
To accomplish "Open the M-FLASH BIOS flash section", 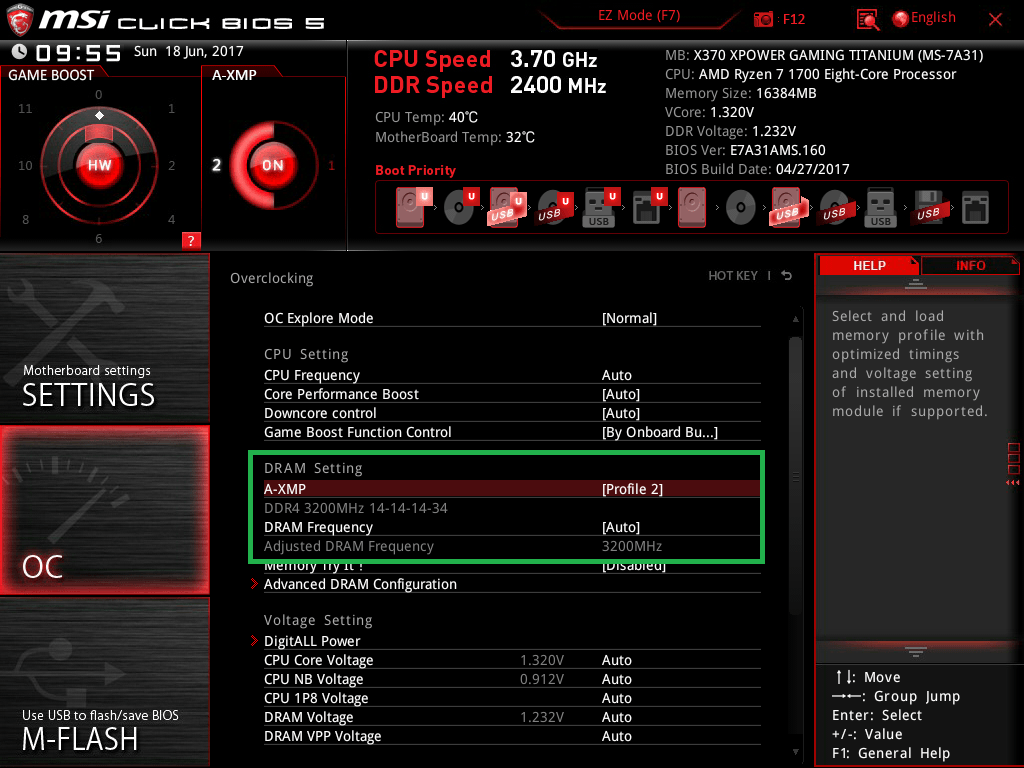I will (x=104, y=682).
